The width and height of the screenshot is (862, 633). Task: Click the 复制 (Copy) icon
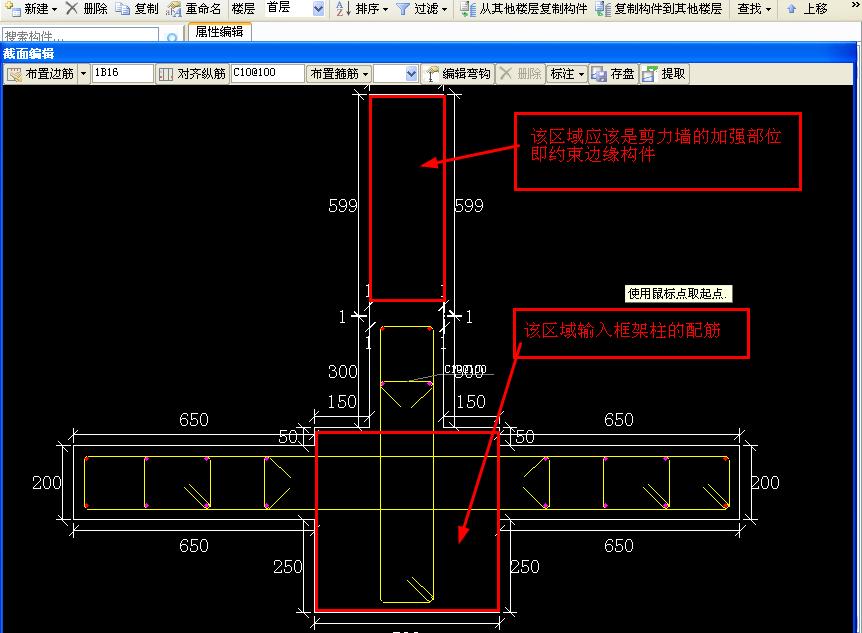pos(122,9)
